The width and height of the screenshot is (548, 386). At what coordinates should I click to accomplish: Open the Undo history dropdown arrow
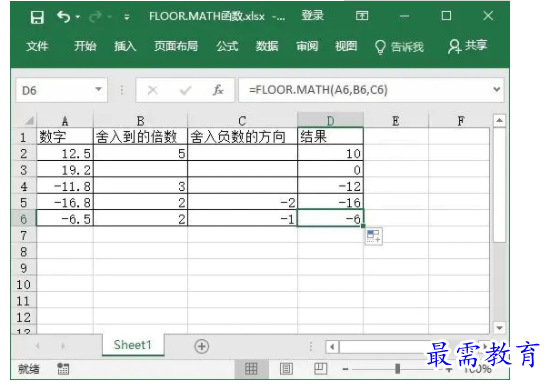78,16
